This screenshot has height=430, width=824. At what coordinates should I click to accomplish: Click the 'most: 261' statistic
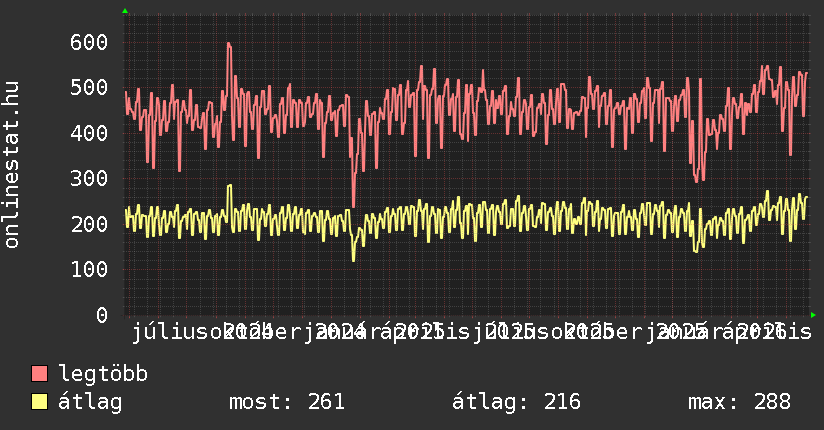[x=287, y=402]
